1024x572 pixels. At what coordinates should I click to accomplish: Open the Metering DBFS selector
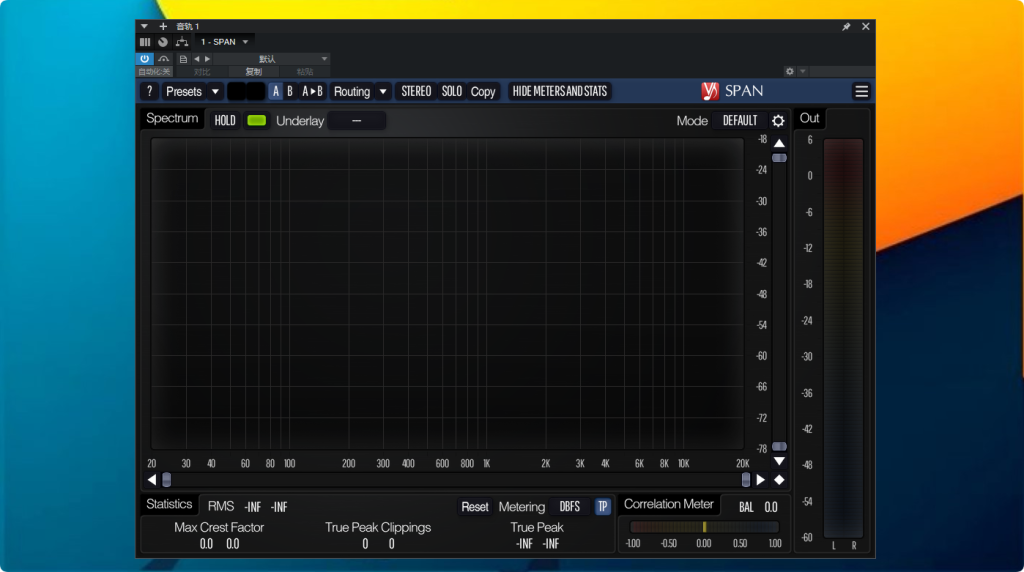[569, 507]
